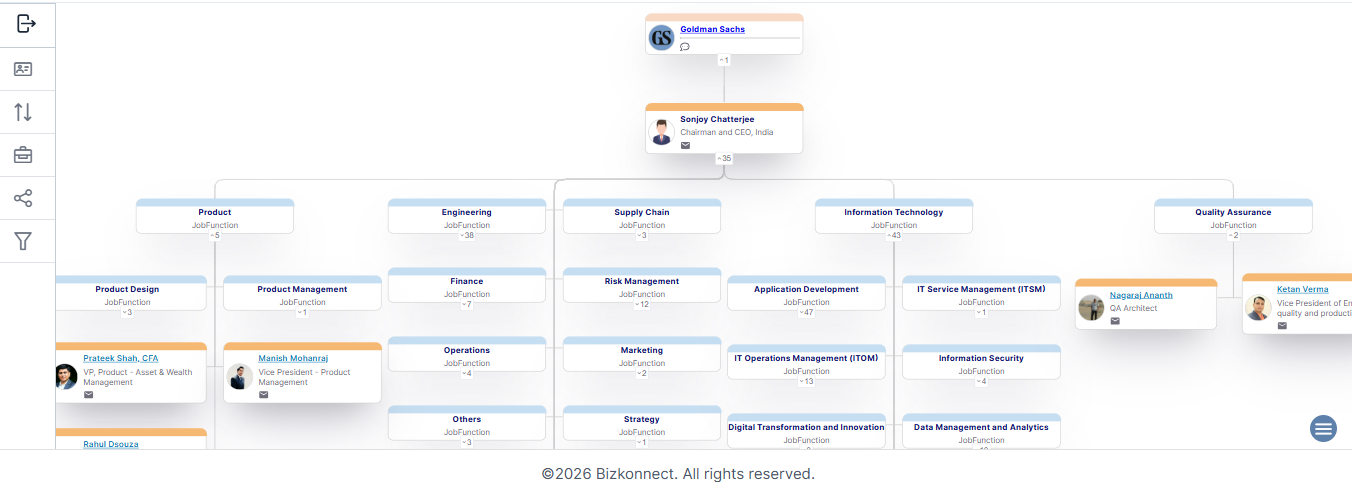
Task: Expand Information Technology node count 43
Action: point(894,235)
